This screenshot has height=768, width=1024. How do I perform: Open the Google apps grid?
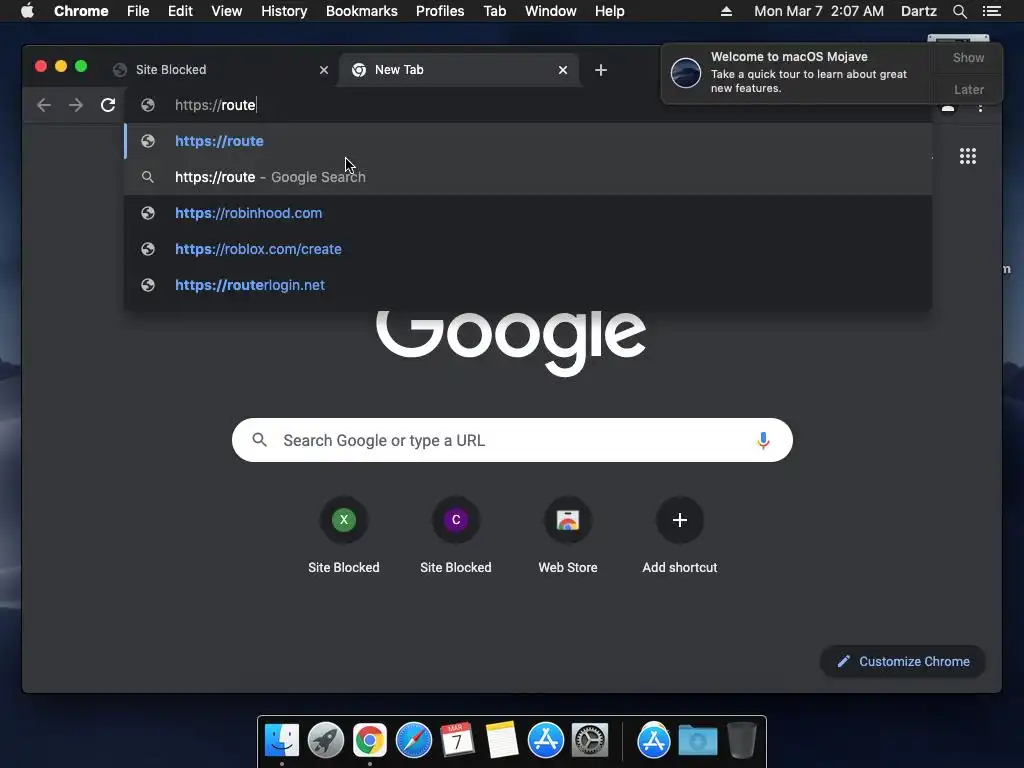point(967,156)
